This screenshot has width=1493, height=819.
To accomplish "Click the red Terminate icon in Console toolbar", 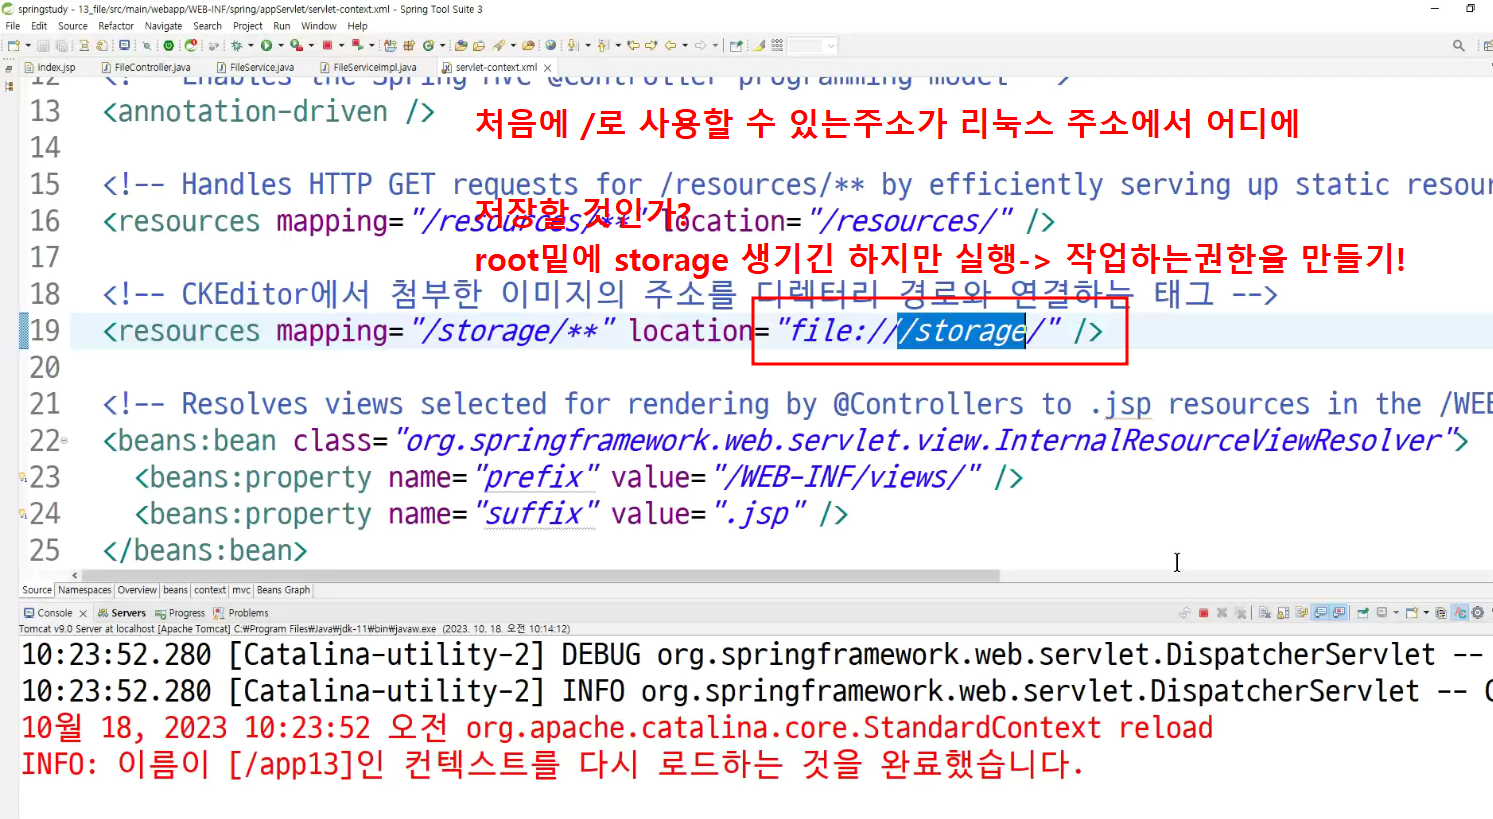I will 1203,613.
